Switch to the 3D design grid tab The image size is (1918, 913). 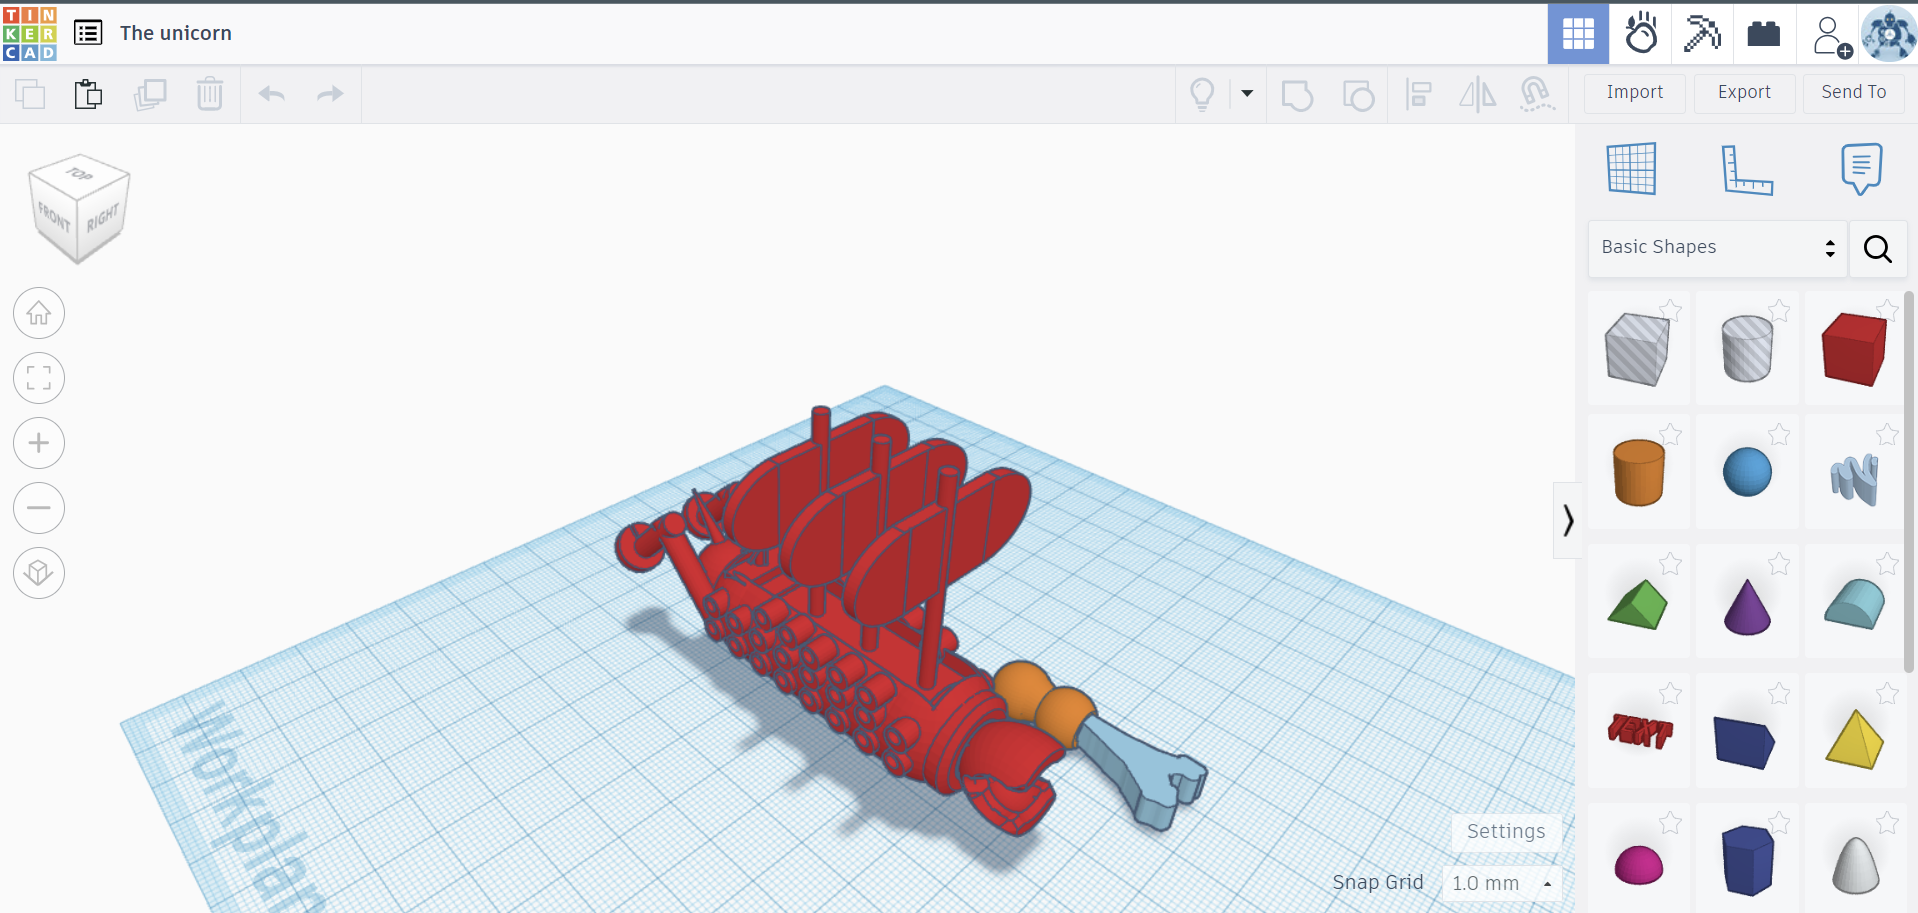pyautogui.click(x=1578, y=34)
